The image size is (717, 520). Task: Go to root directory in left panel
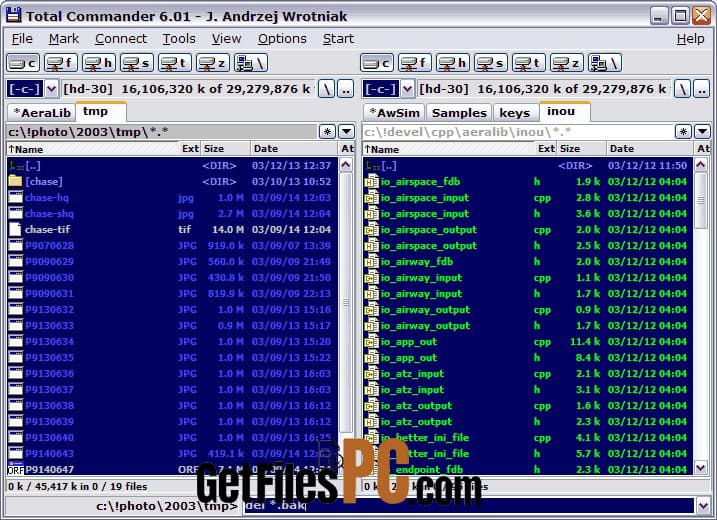tap(326, 89)
